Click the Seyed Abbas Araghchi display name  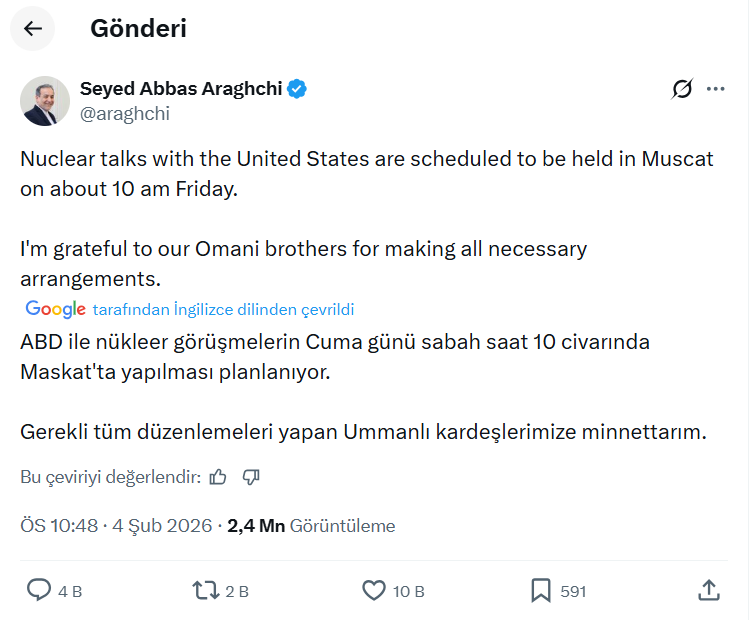pyautogui.click(x=181, y=89)
